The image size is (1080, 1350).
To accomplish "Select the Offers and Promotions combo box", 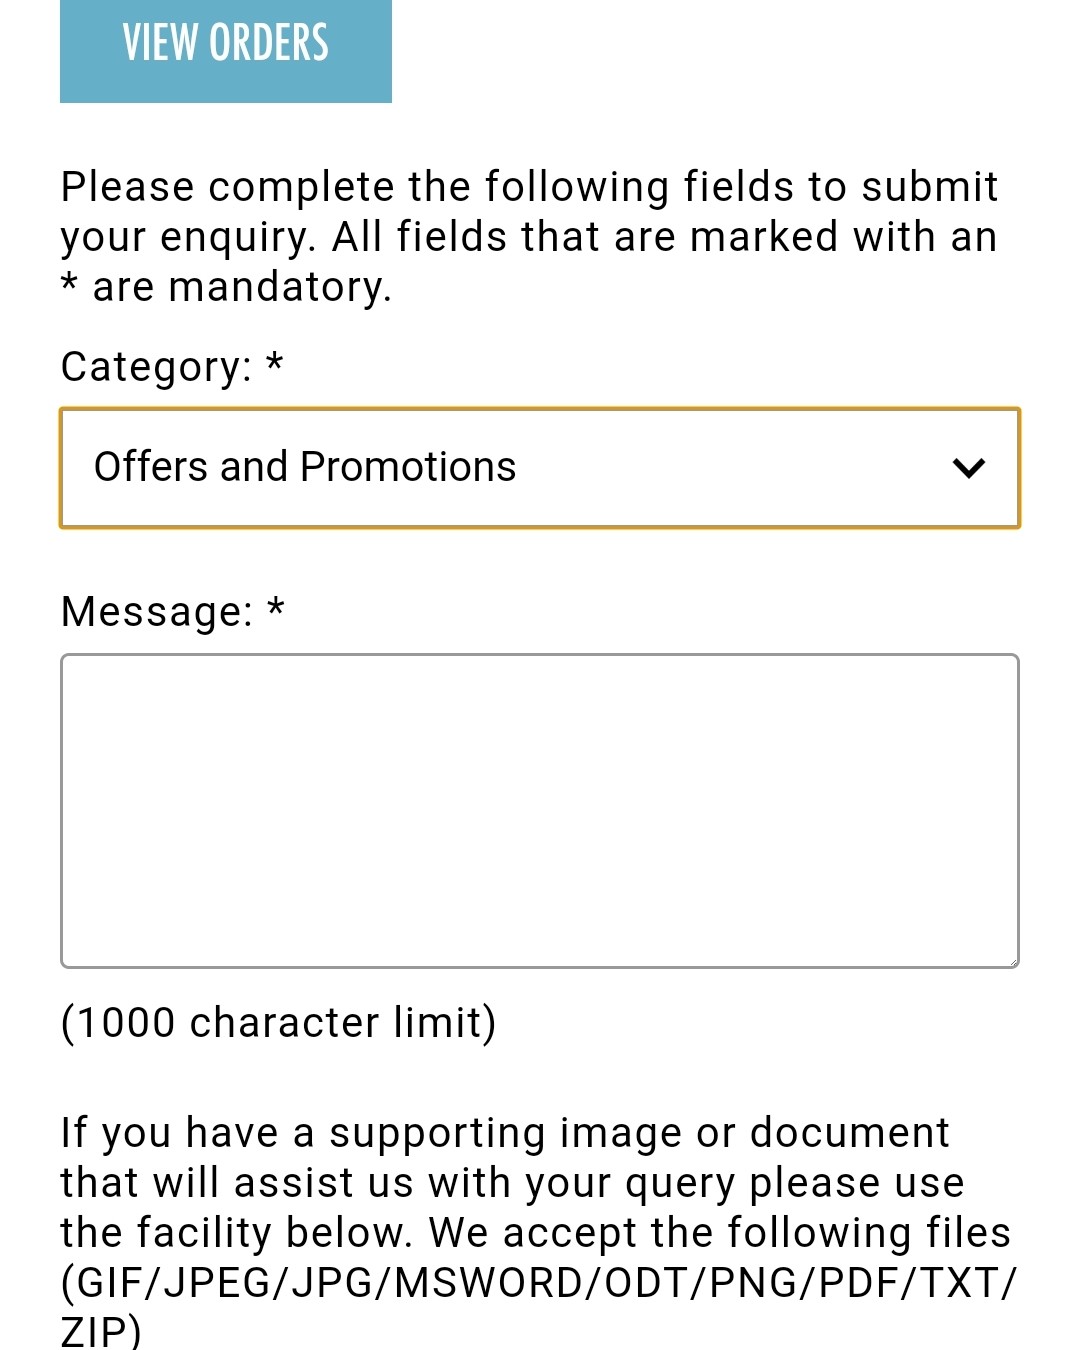I will tap(540, 468).
